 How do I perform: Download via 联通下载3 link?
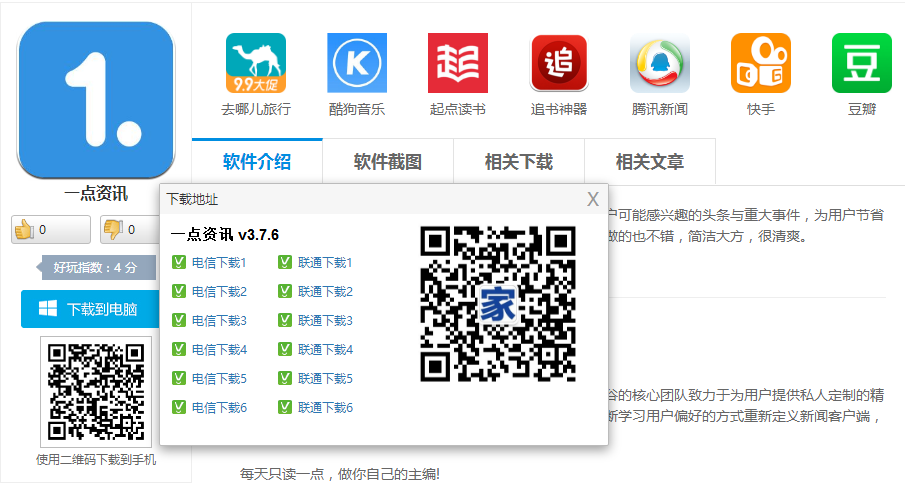pos(326,321)
